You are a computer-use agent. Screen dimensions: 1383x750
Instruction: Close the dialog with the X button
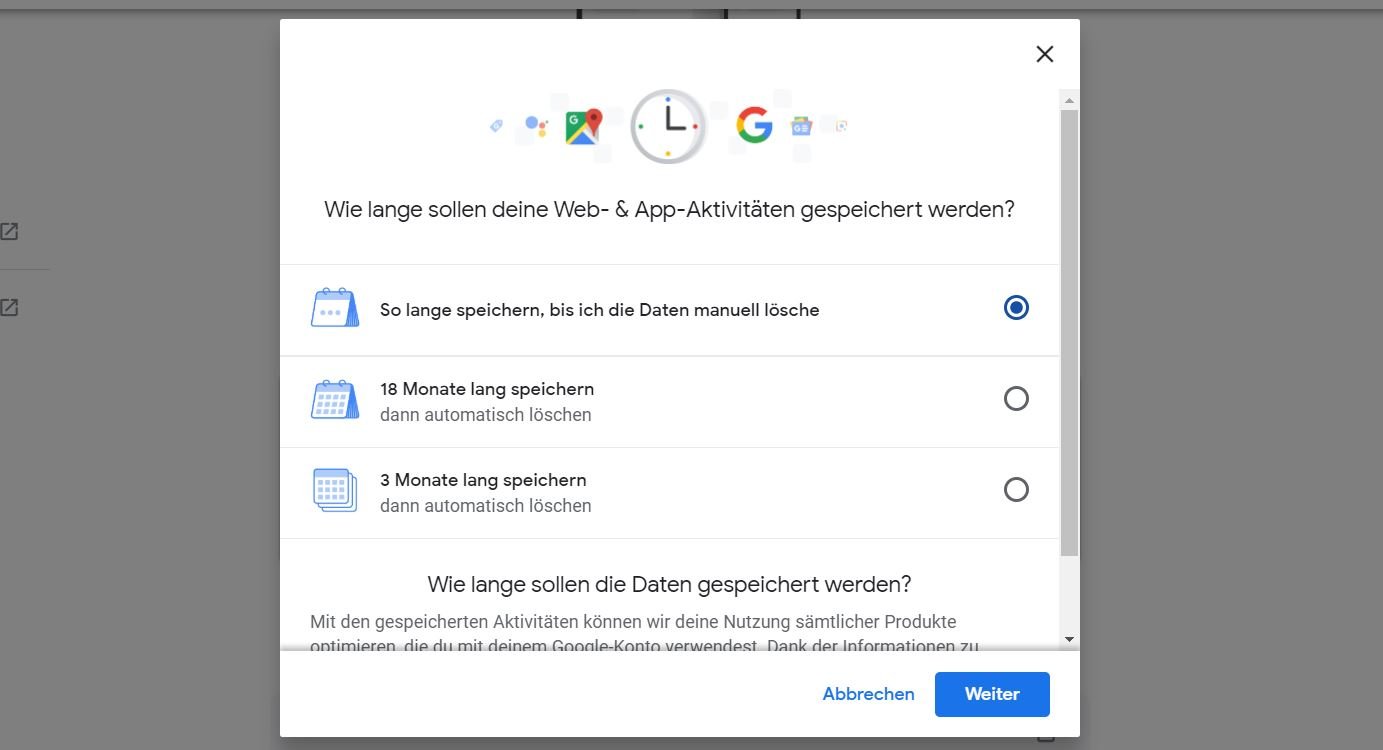pyautogui.click(x=1045, y=54)
